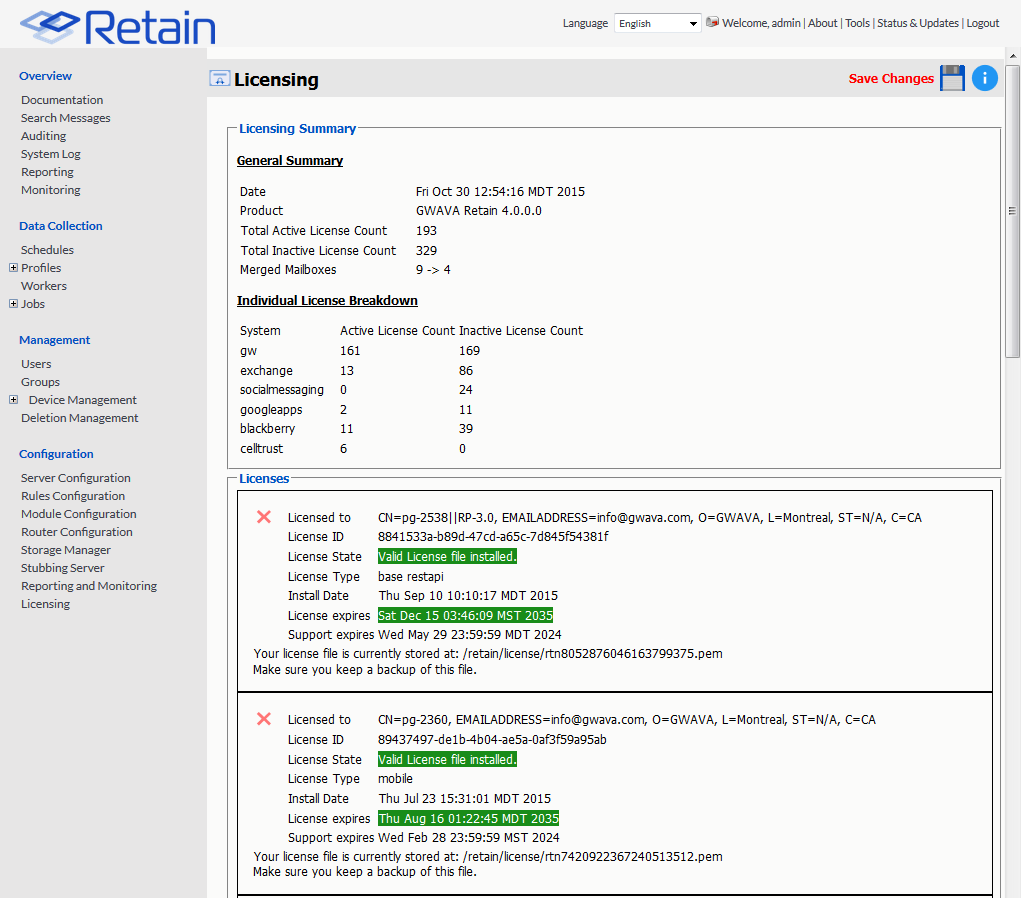This screenshot has width=1021, height=898.
Task: Expand the Profiles tree node
Action: 13,268
